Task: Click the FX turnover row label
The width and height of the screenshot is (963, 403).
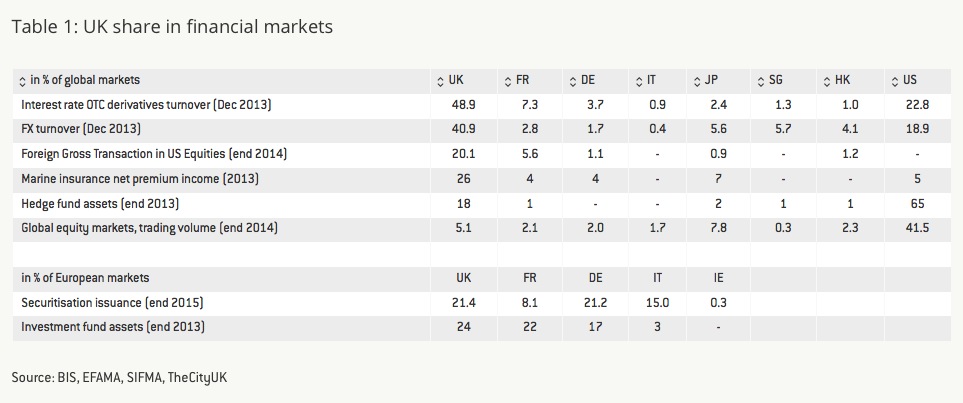Action: [x=81, y=130]
